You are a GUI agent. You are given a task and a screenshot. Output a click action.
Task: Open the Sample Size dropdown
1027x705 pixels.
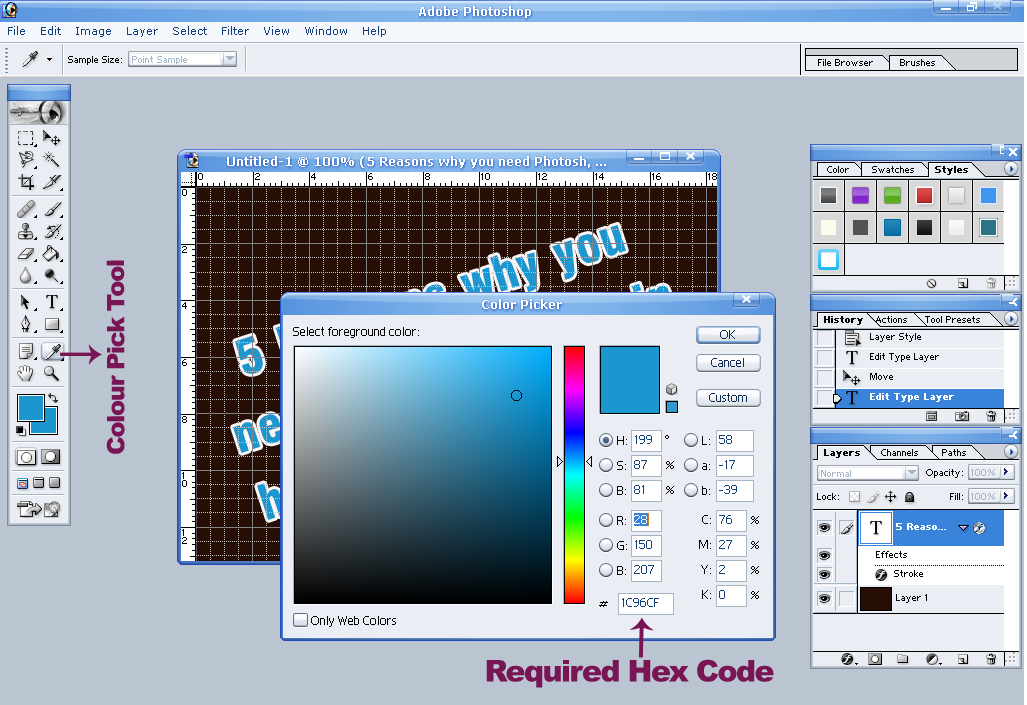[x=229, y=60]
